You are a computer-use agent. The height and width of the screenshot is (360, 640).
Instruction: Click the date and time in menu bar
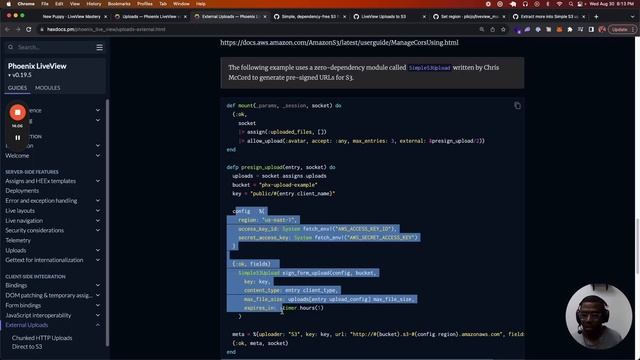pyautogui.click(x=611, y=4)
